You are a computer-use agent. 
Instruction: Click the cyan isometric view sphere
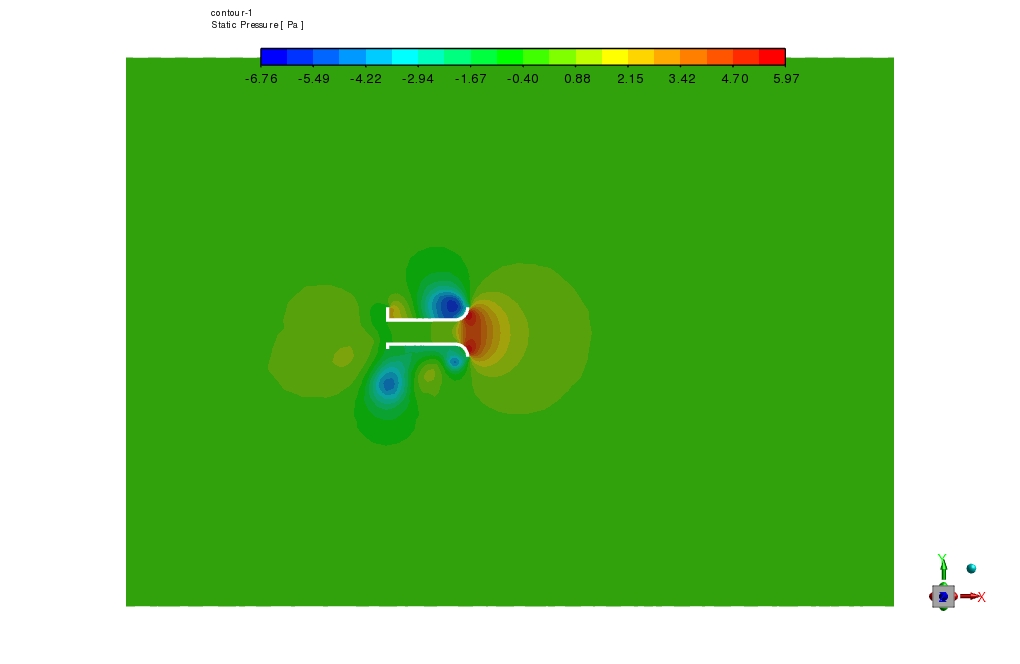(x=971, y=568)
